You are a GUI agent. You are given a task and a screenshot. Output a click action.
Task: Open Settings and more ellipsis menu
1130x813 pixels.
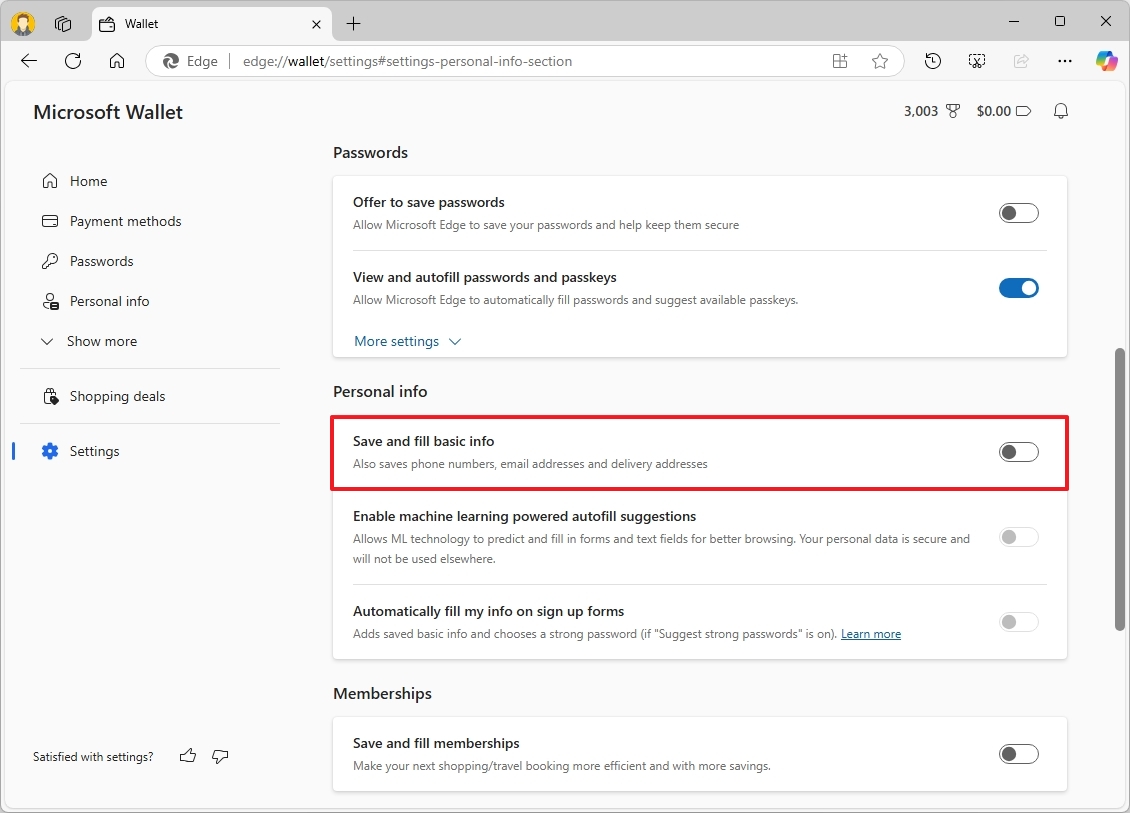pos(1064,61)
